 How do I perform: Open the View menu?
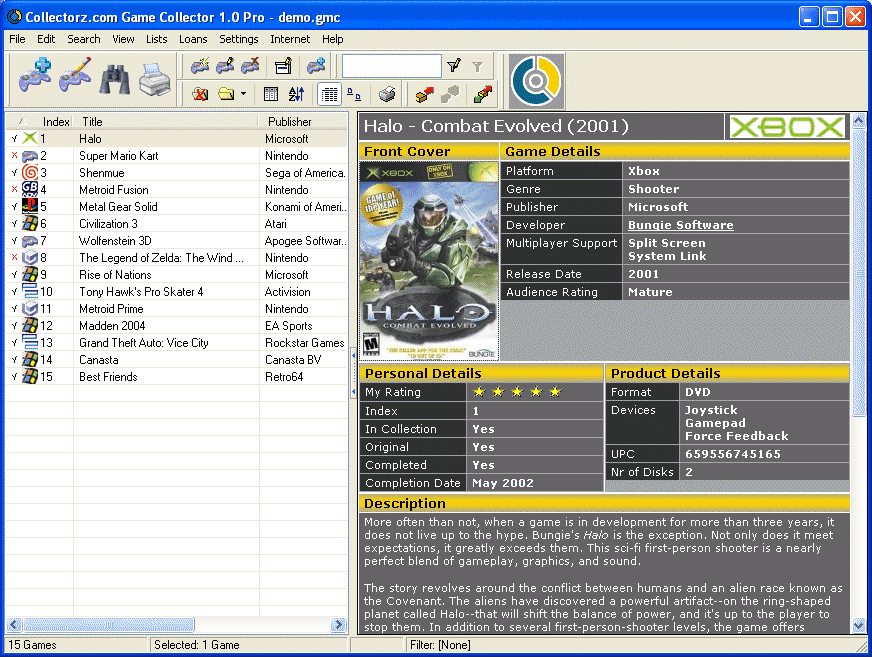[123, 39]
